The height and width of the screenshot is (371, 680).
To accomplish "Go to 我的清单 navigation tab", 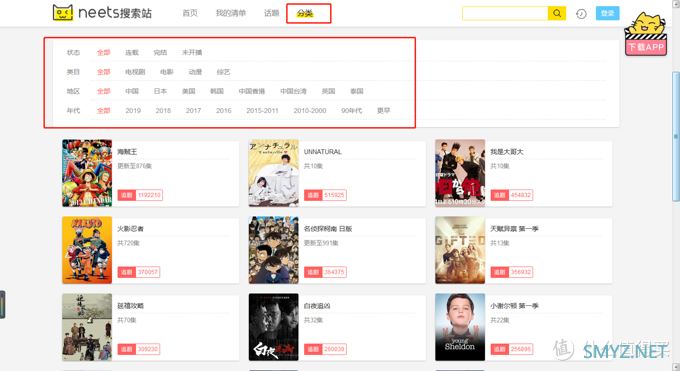I will (x=231, y=13).
